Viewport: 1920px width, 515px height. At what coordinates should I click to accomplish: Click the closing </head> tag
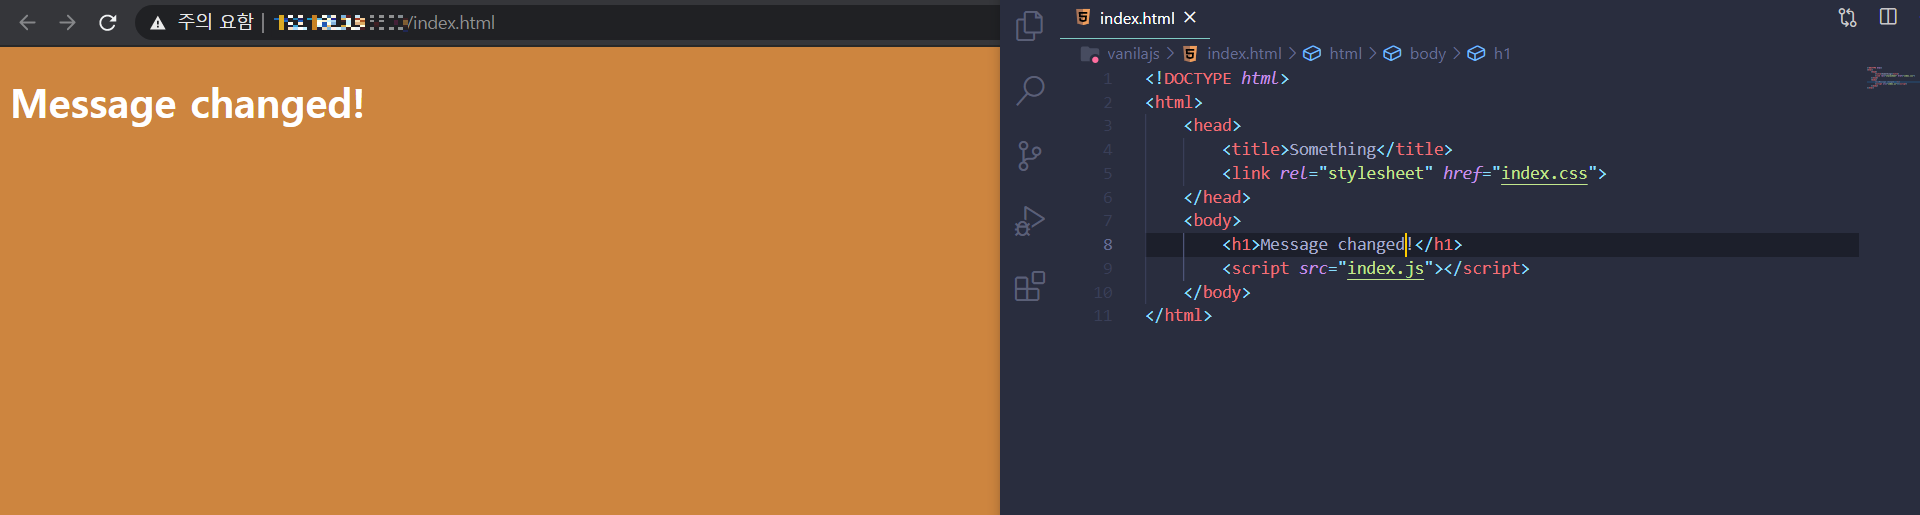pos(1217,197)
